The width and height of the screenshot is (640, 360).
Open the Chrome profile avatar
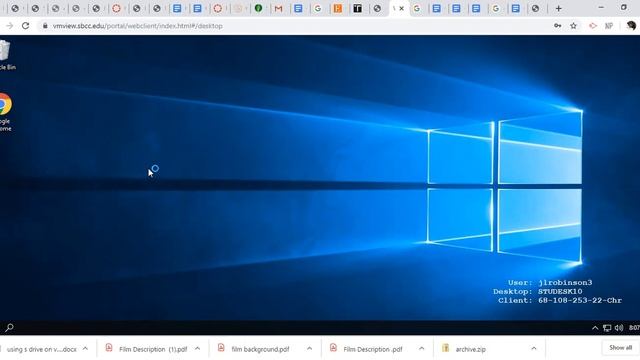click(x=631, y=26)
